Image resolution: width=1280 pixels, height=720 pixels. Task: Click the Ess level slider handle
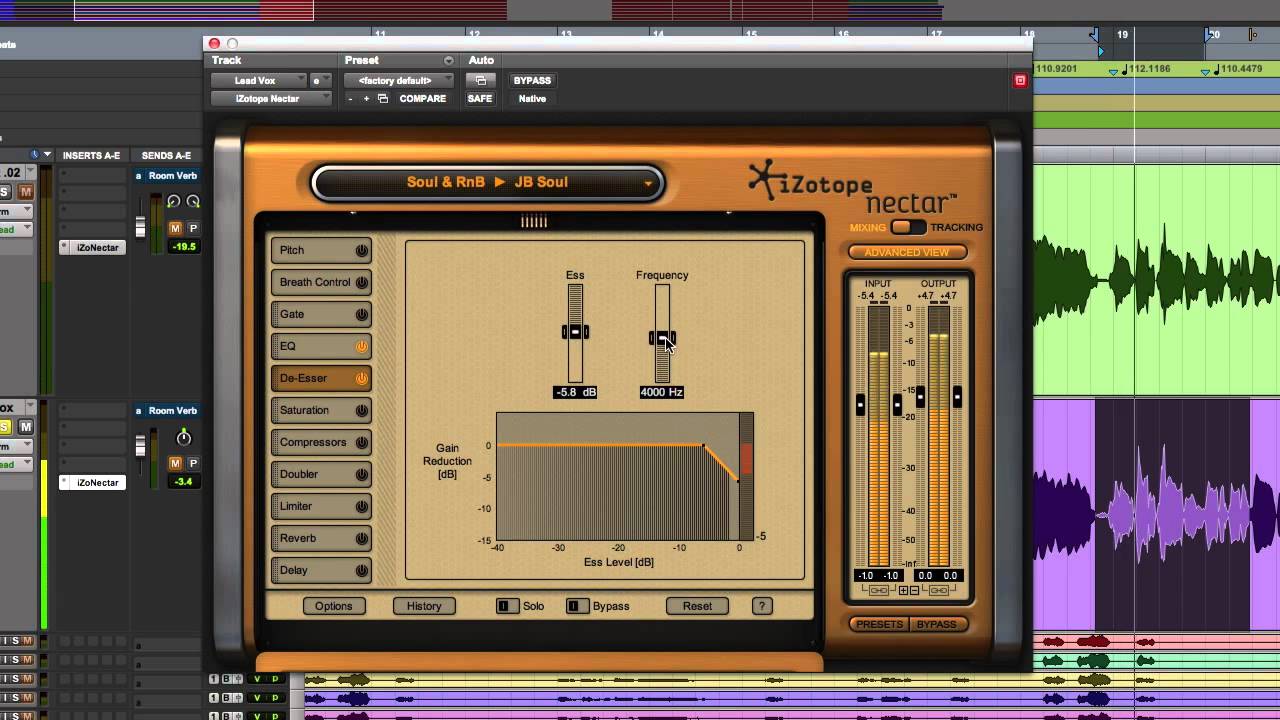[575, 332]
